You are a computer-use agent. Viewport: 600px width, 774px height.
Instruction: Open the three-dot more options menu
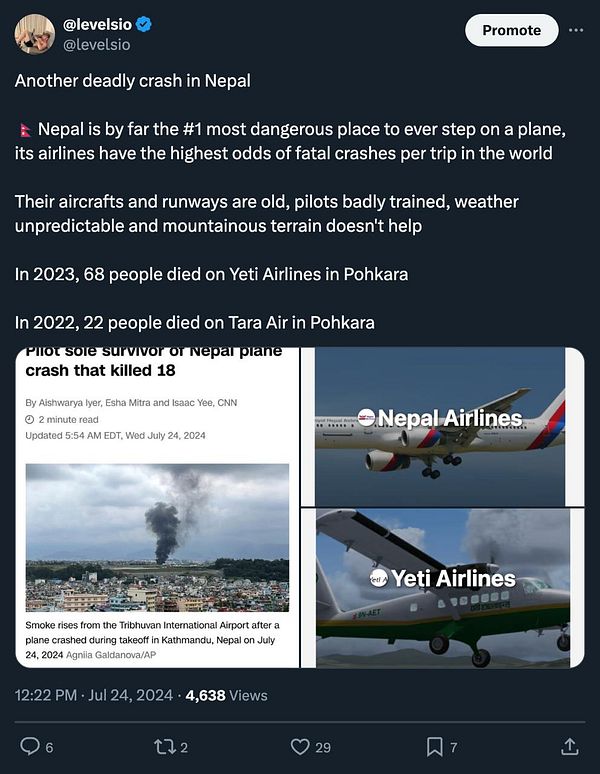pos(576,30)
